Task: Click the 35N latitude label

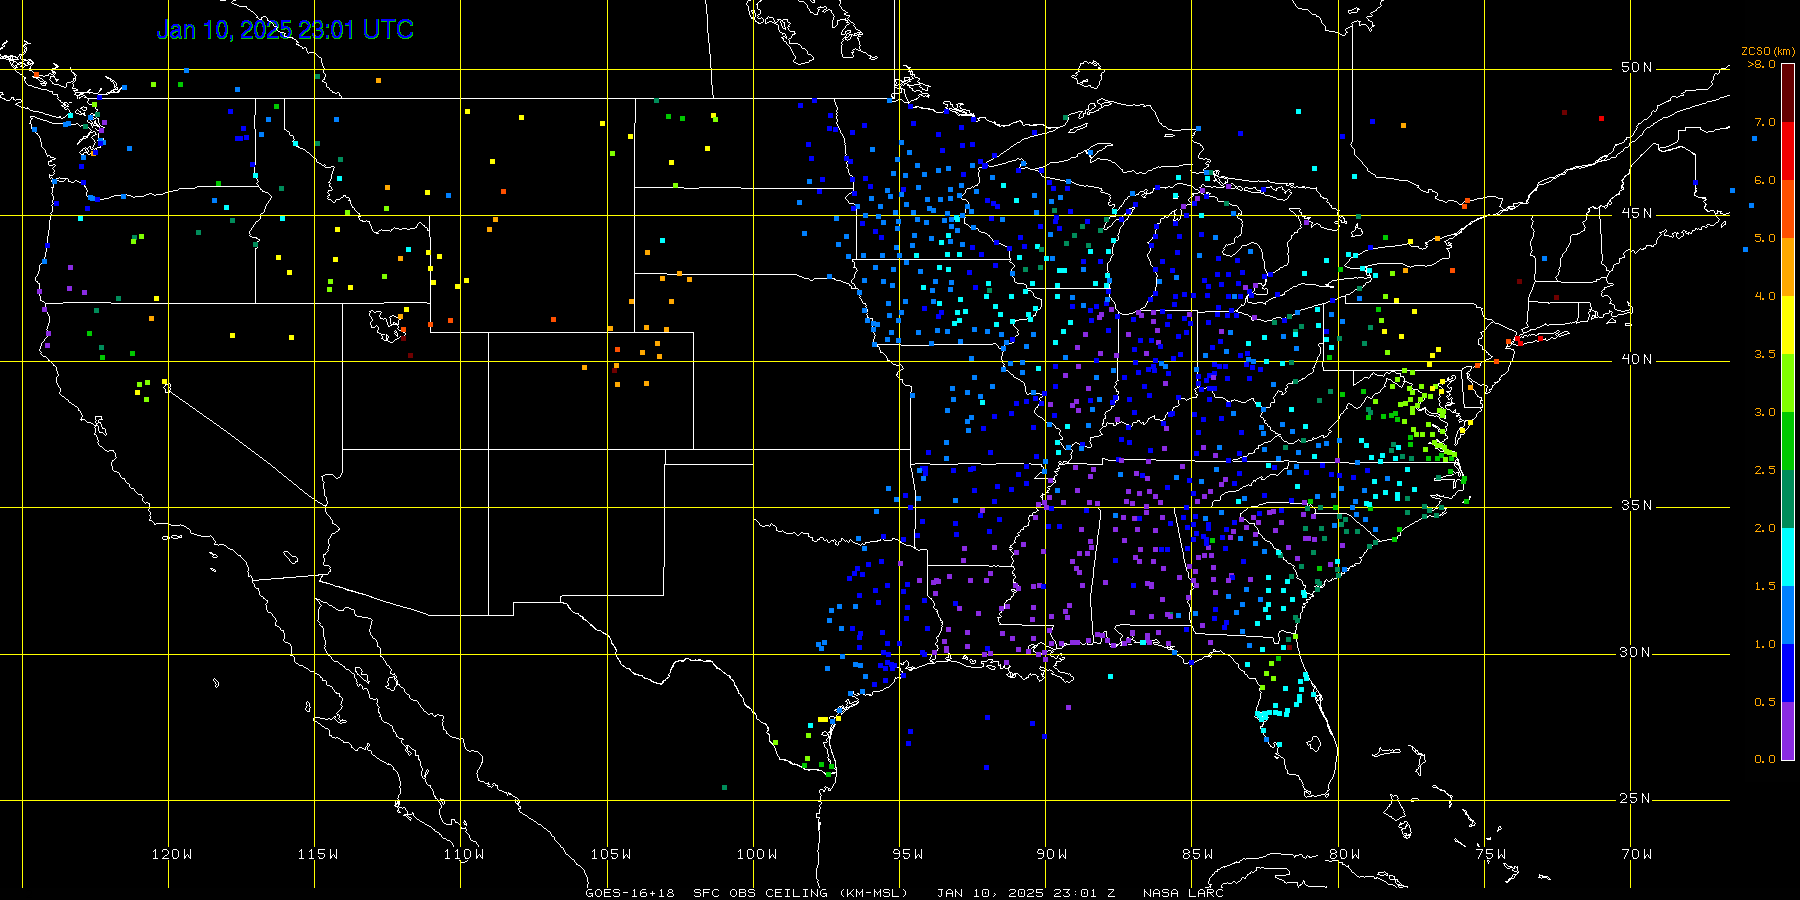Action: [1636, 506]
